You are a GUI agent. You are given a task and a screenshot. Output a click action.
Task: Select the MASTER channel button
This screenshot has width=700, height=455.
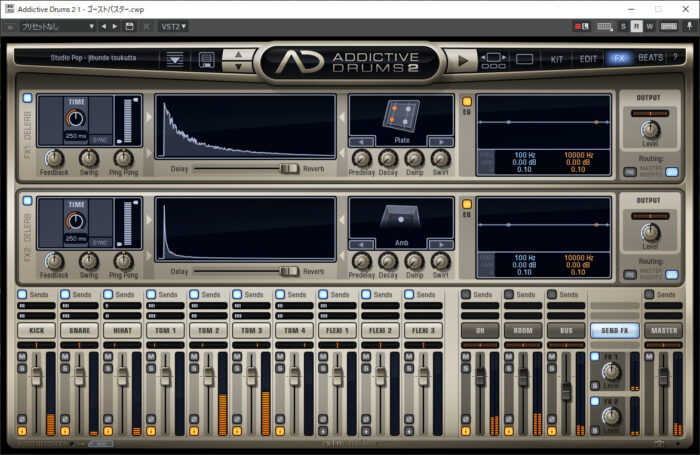[x=664, y=330]
